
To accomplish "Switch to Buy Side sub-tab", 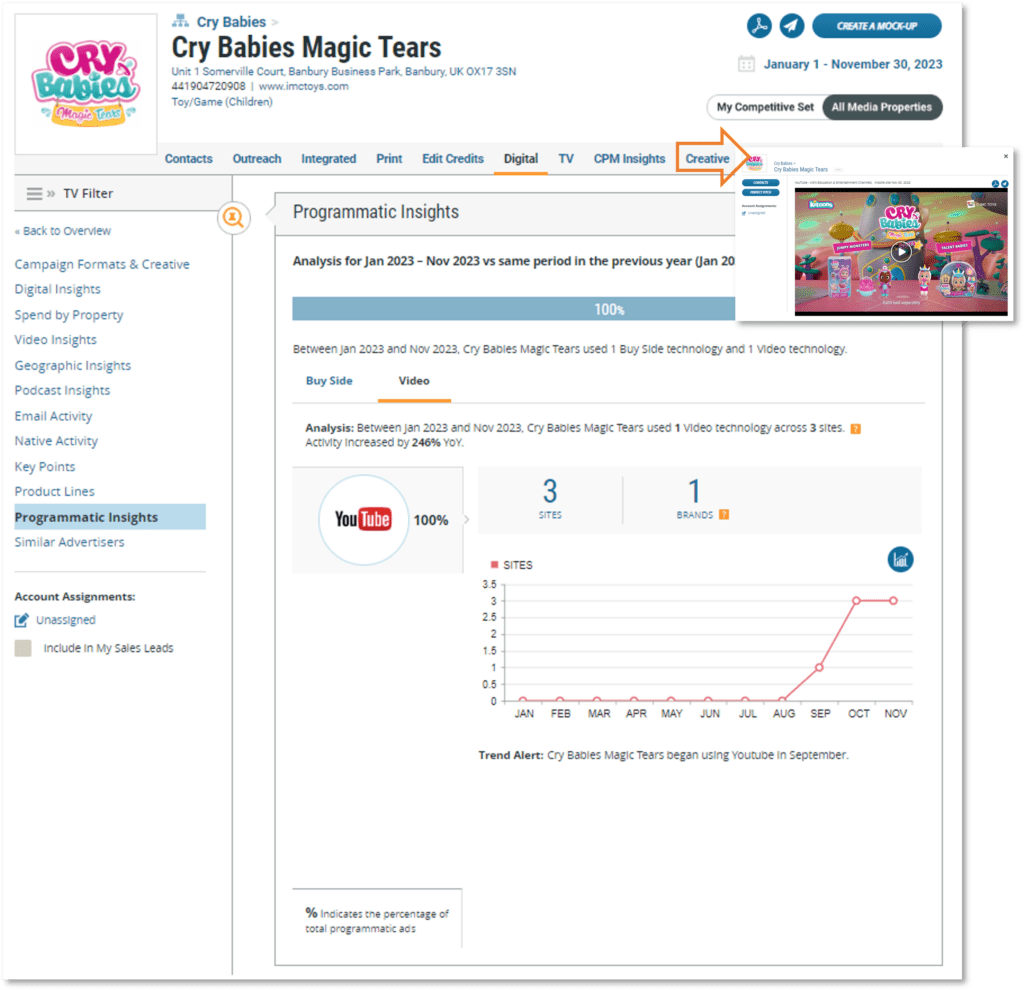I will point(329,381).
